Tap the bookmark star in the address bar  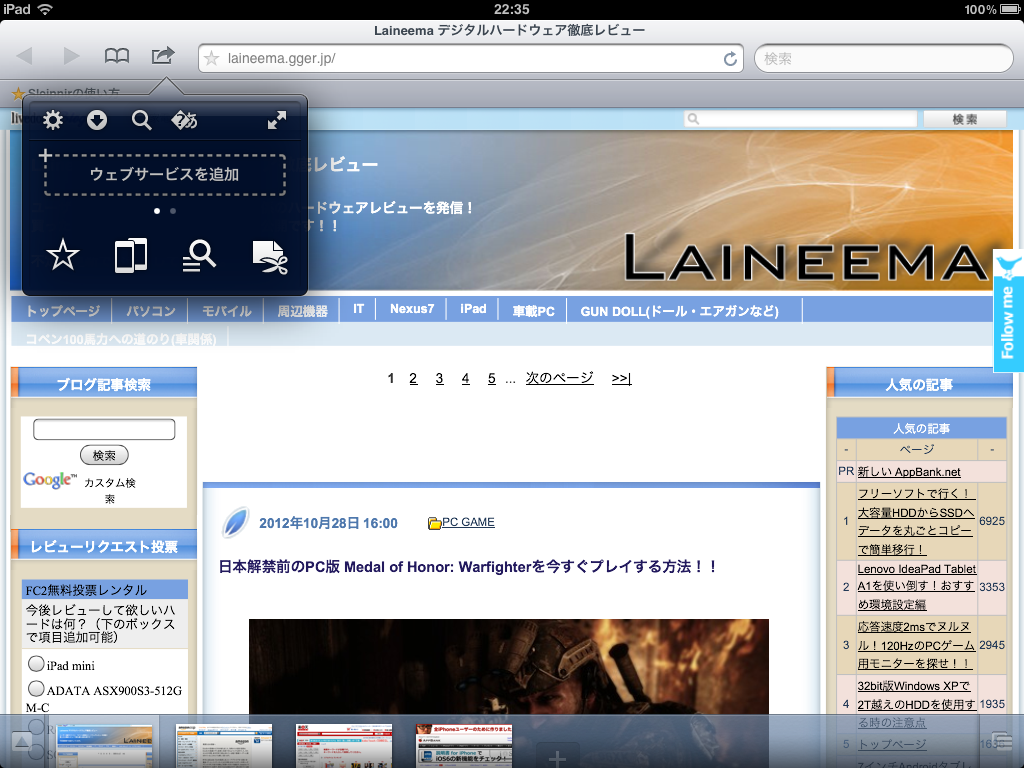click(212, 59)
